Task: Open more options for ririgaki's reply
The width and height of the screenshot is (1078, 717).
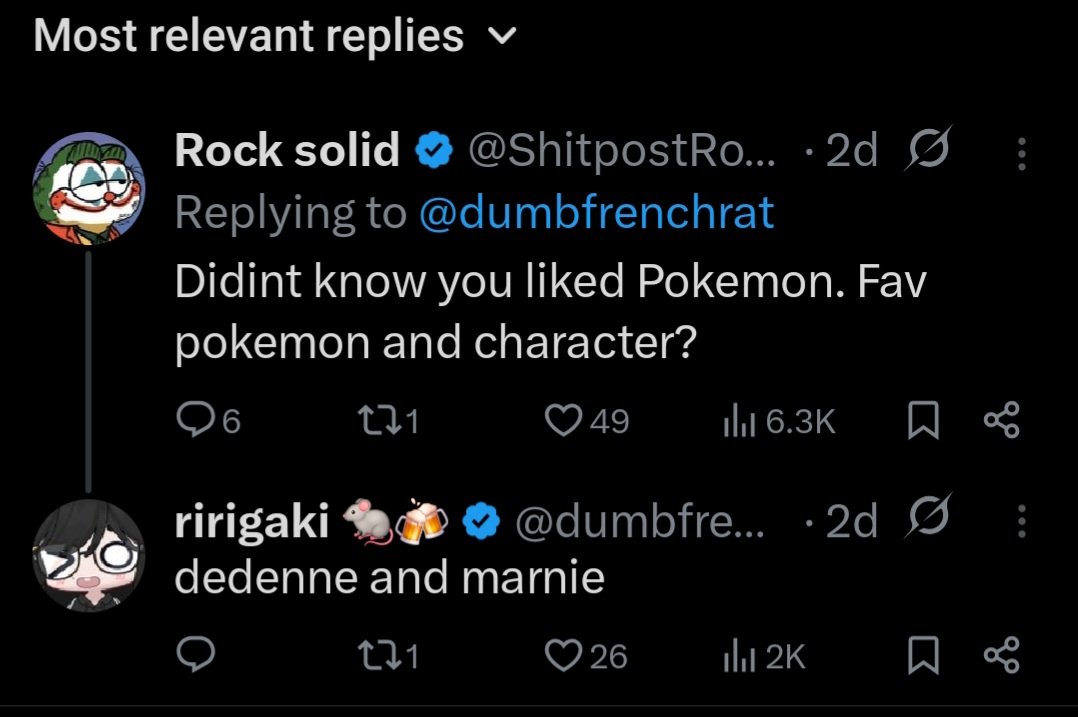Action: pos(1021,521)
